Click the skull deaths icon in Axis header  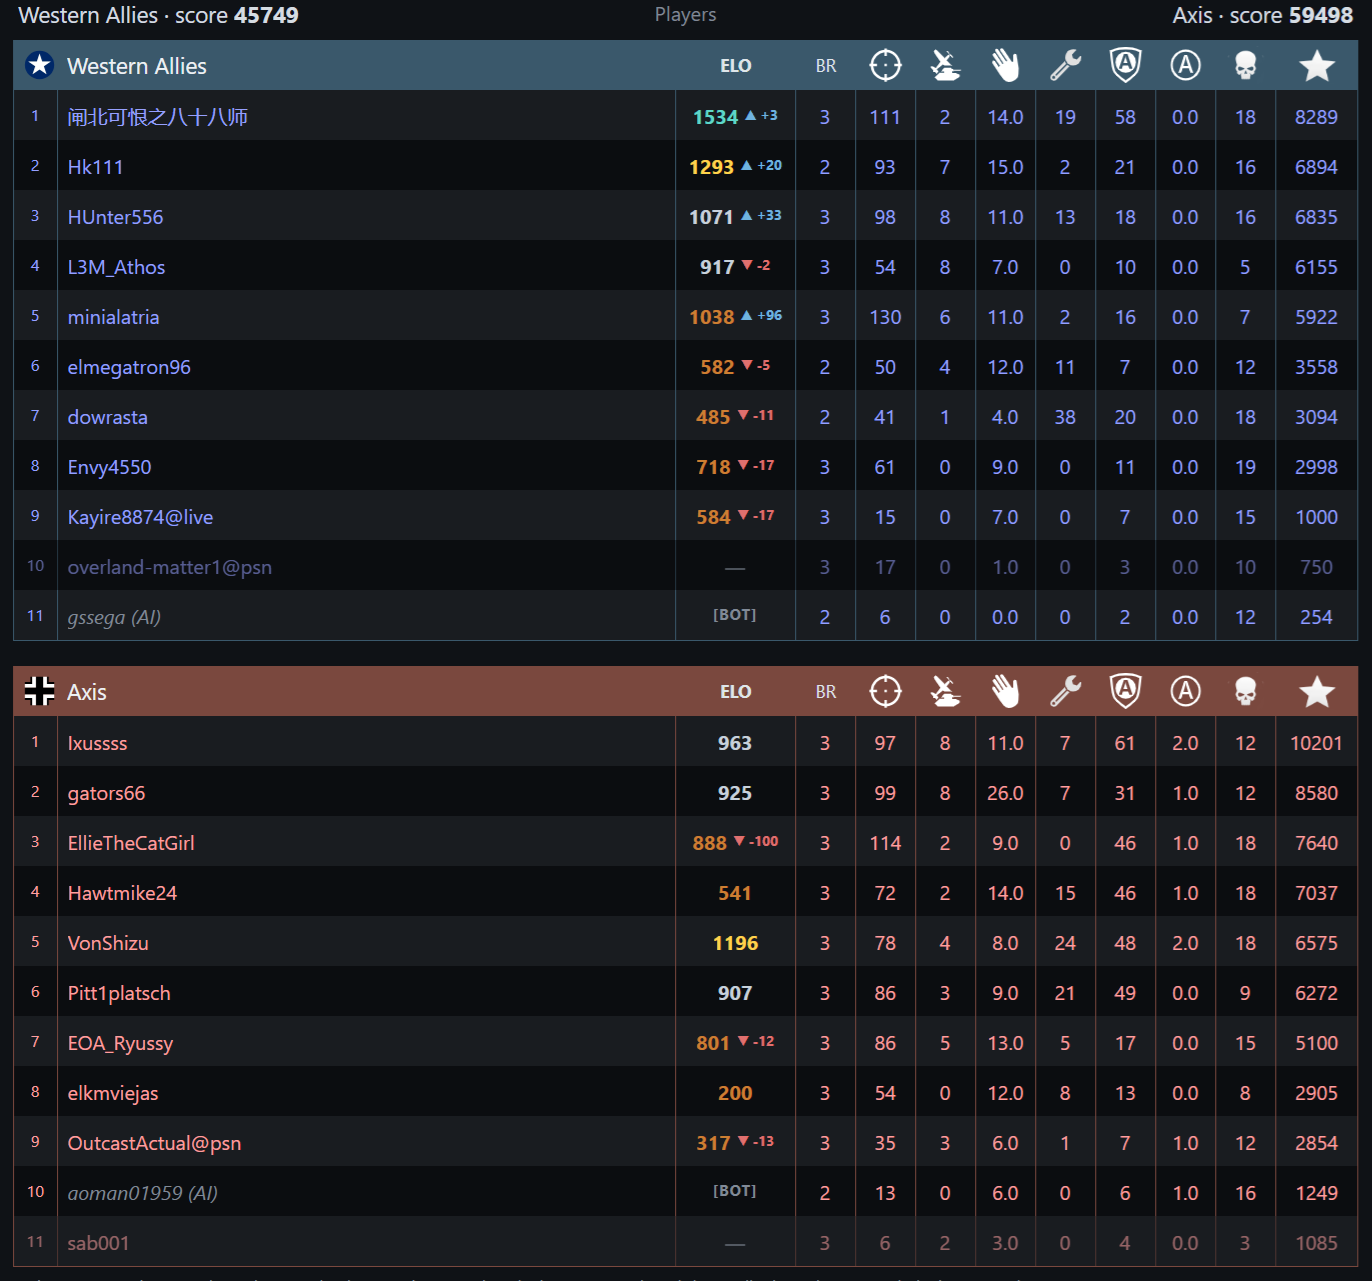[x=1245, y=692]
